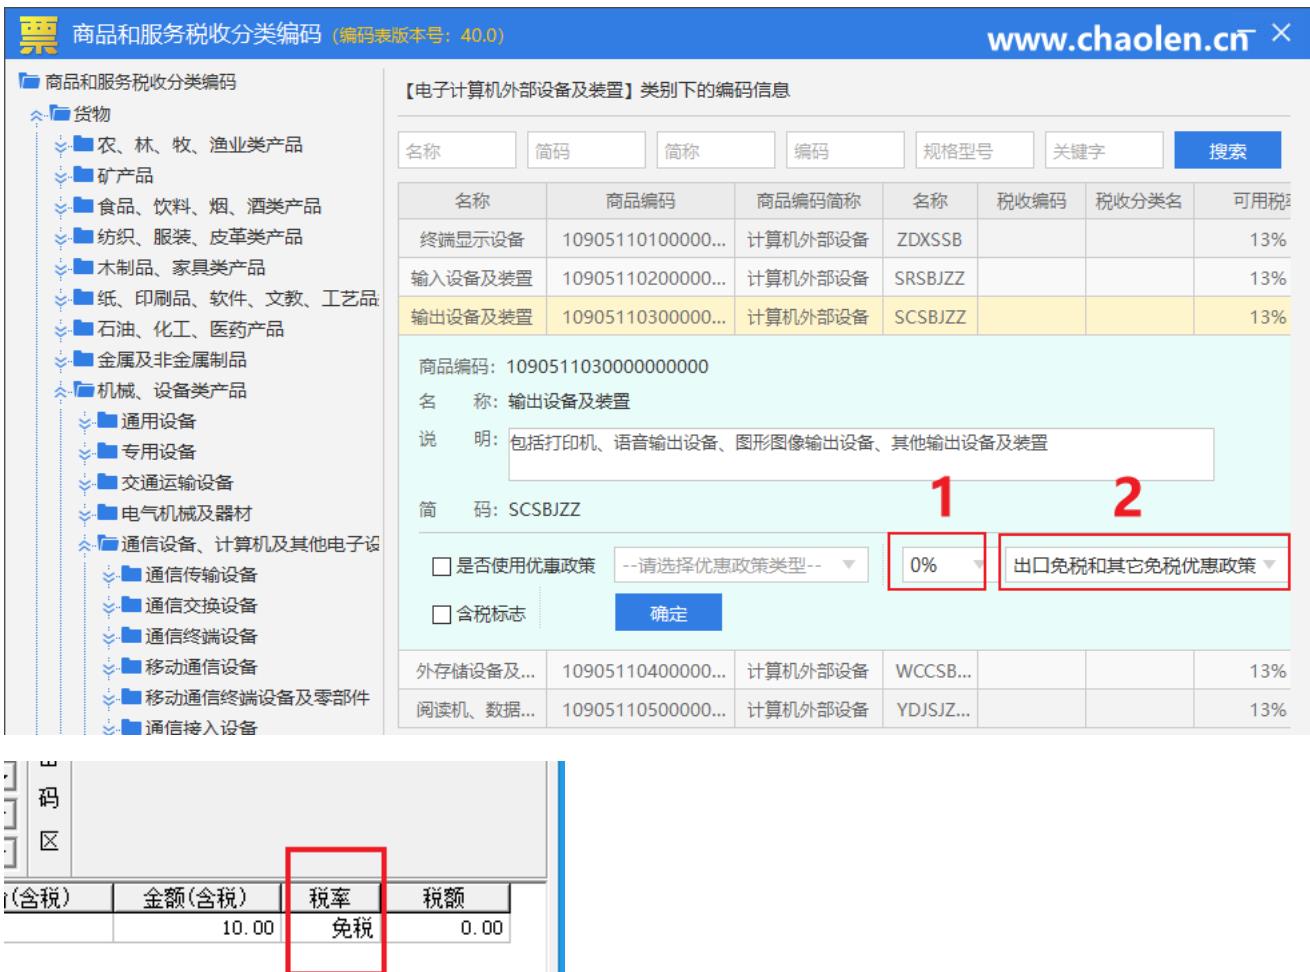Expand the 通用设备 tree node arrow
Image resolution: width=1310 pixels, height=972 pixels.
click(85, 422)
